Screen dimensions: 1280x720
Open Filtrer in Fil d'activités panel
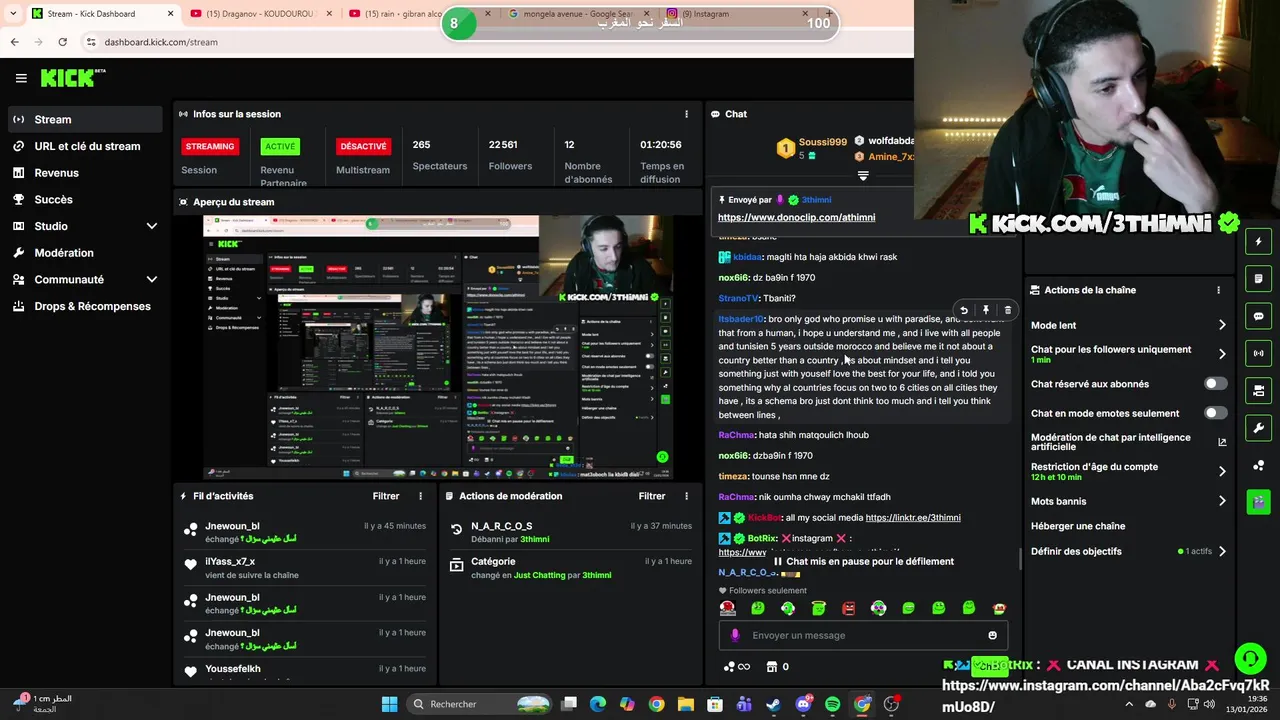386,496
